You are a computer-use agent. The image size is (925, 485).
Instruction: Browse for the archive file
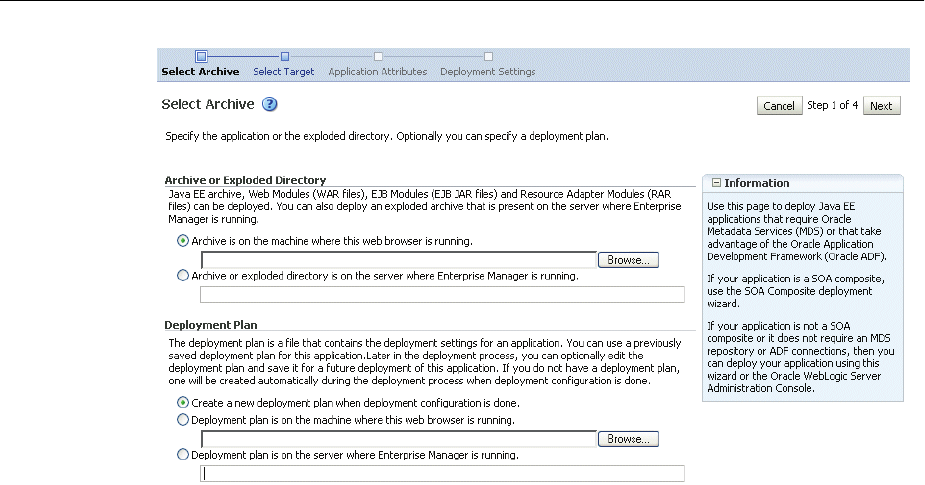(629, 259)
